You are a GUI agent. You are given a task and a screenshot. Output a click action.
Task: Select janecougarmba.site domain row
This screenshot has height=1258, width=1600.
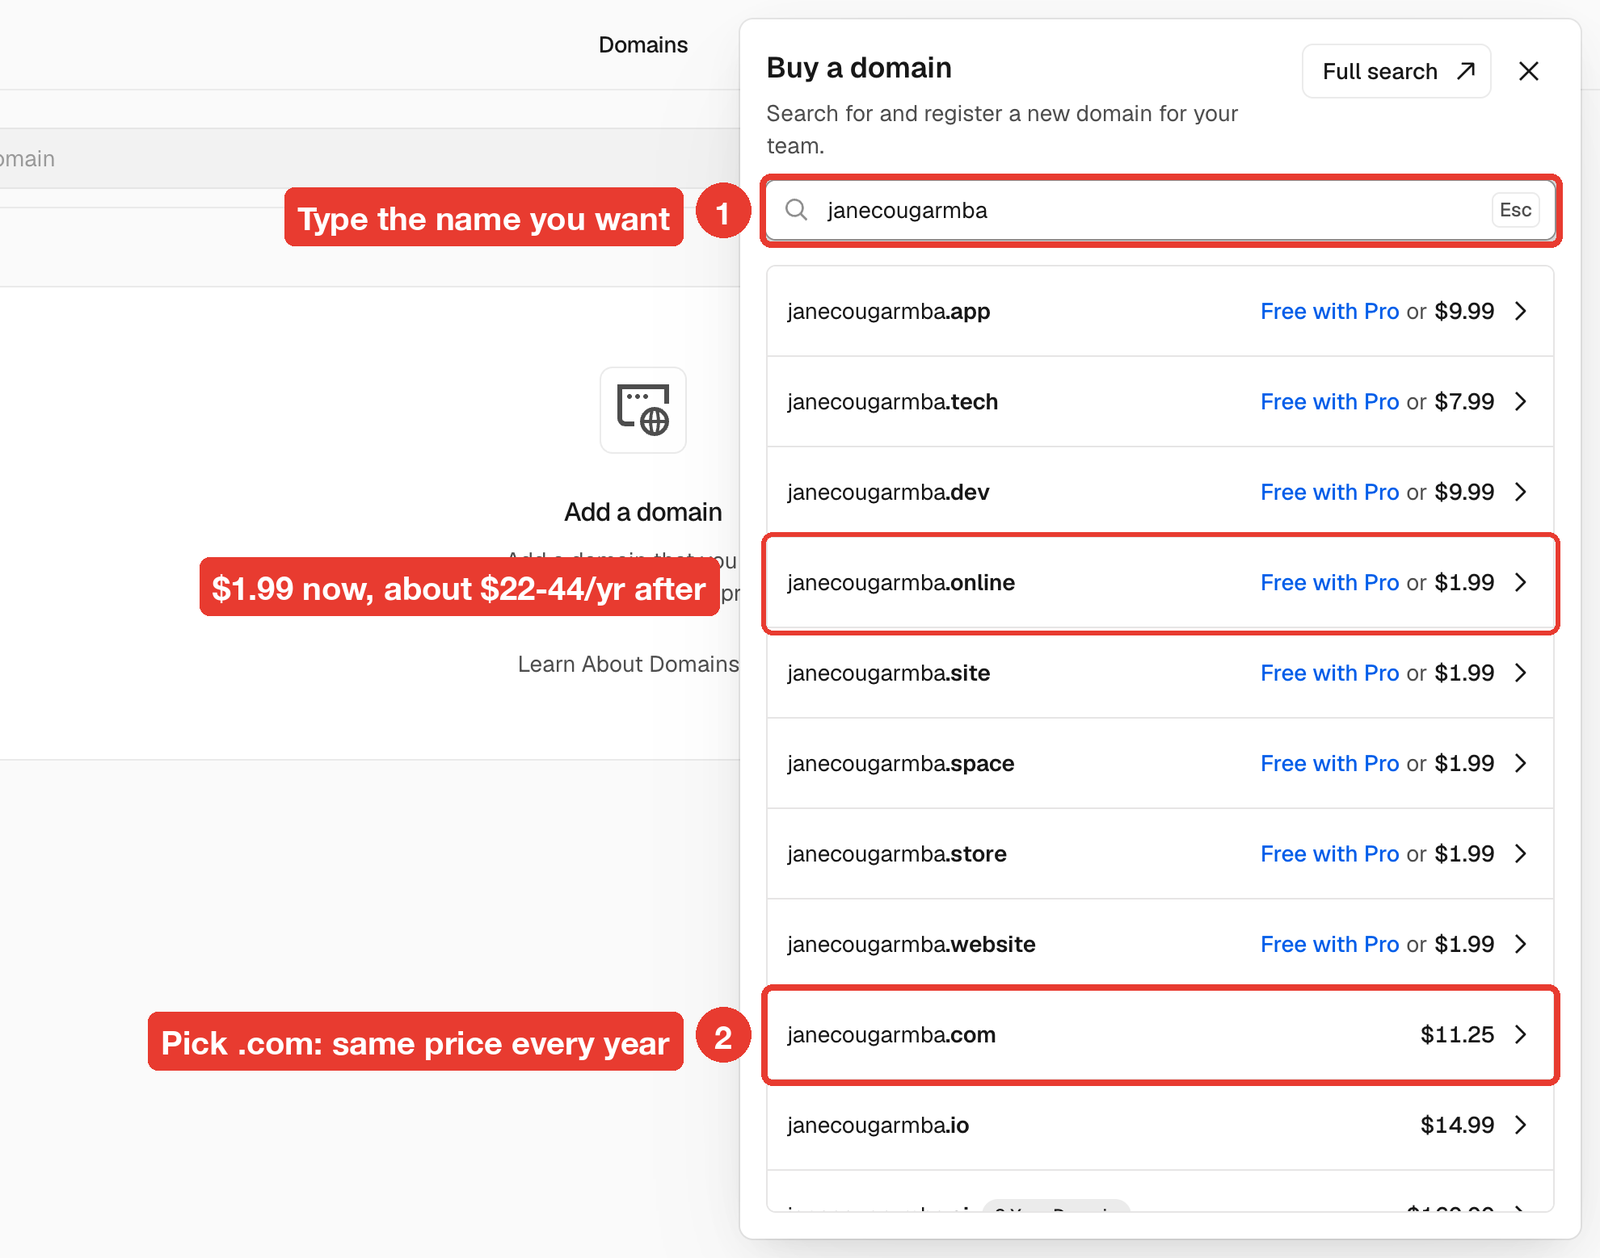point(1160,673)
